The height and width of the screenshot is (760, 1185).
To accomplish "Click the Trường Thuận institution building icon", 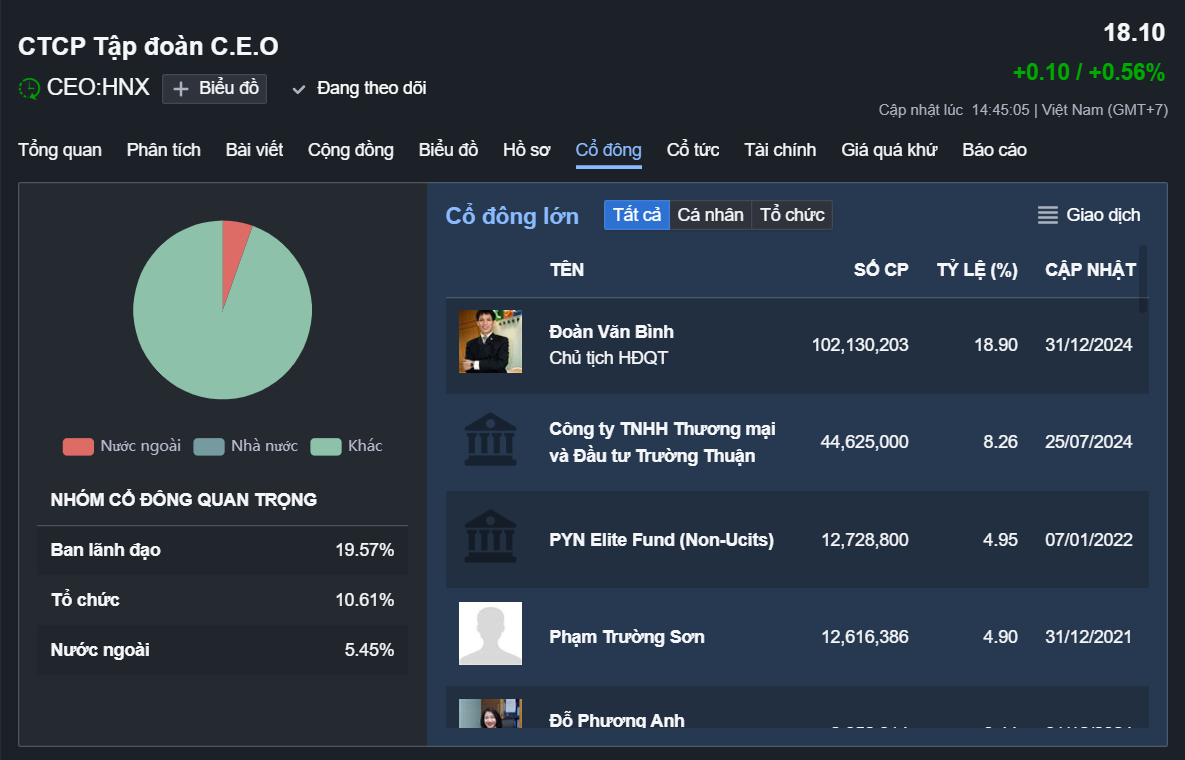I will point(490,442).
